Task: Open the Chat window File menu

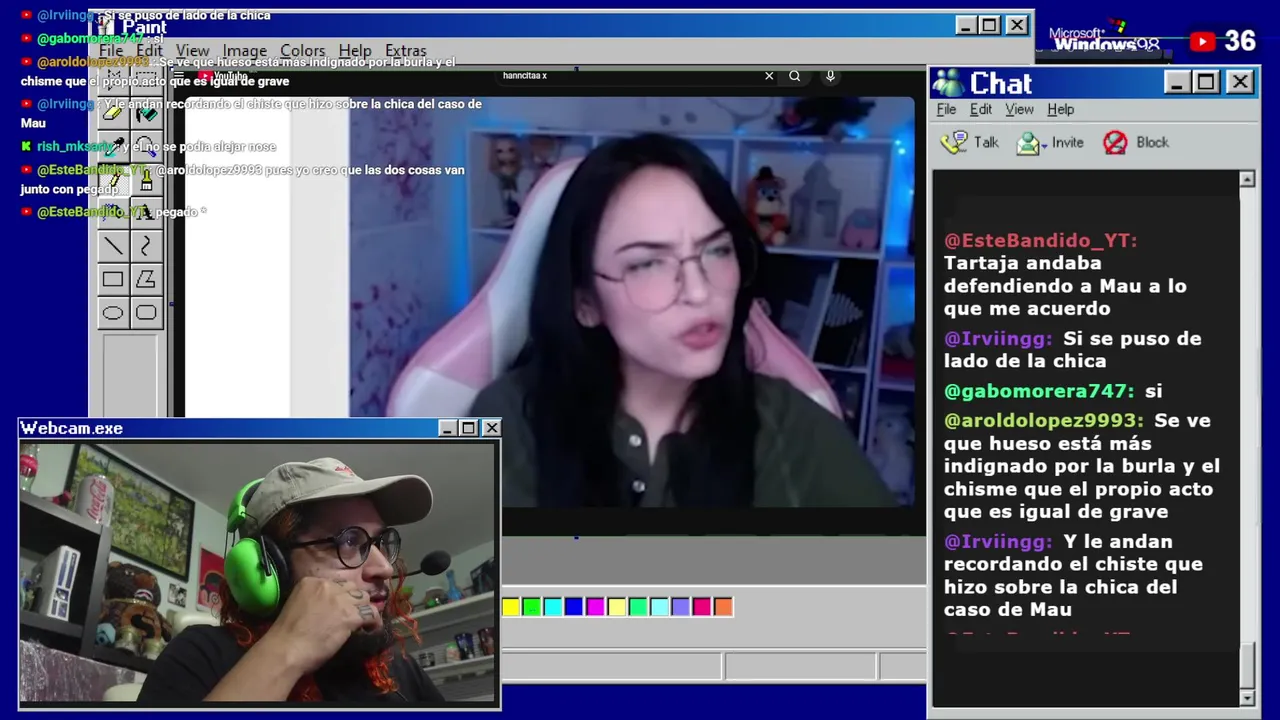Action: 946,109
